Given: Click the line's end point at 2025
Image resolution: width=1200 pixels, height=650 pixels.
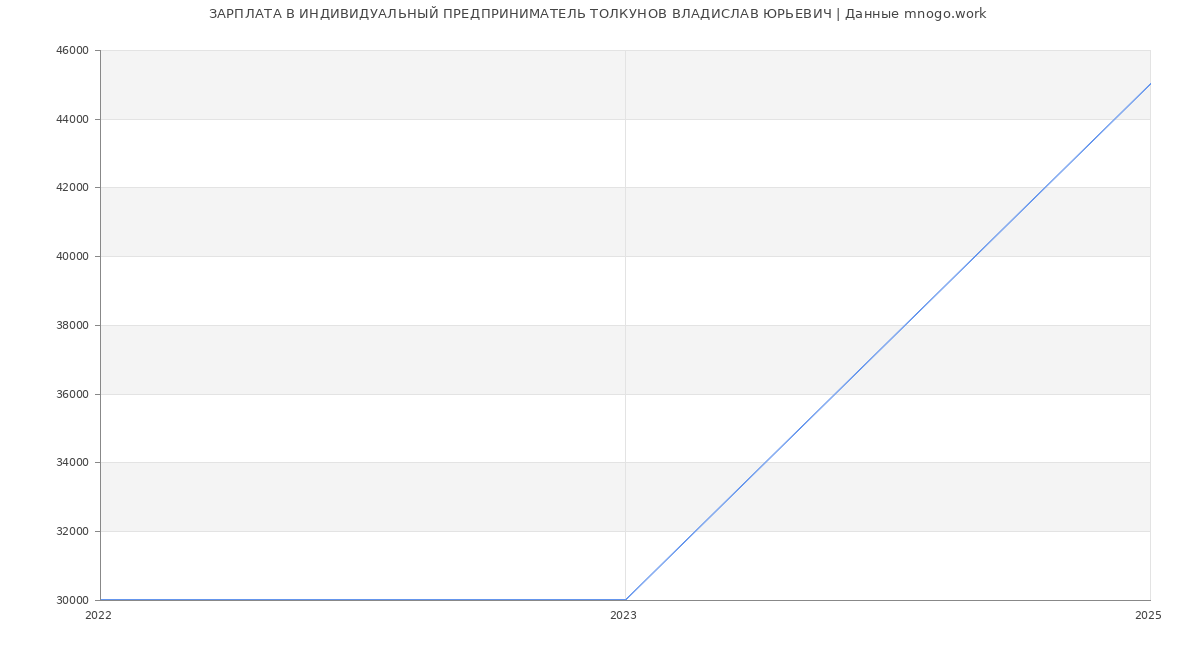Looking at the screenshot, I should (1150, 84).
